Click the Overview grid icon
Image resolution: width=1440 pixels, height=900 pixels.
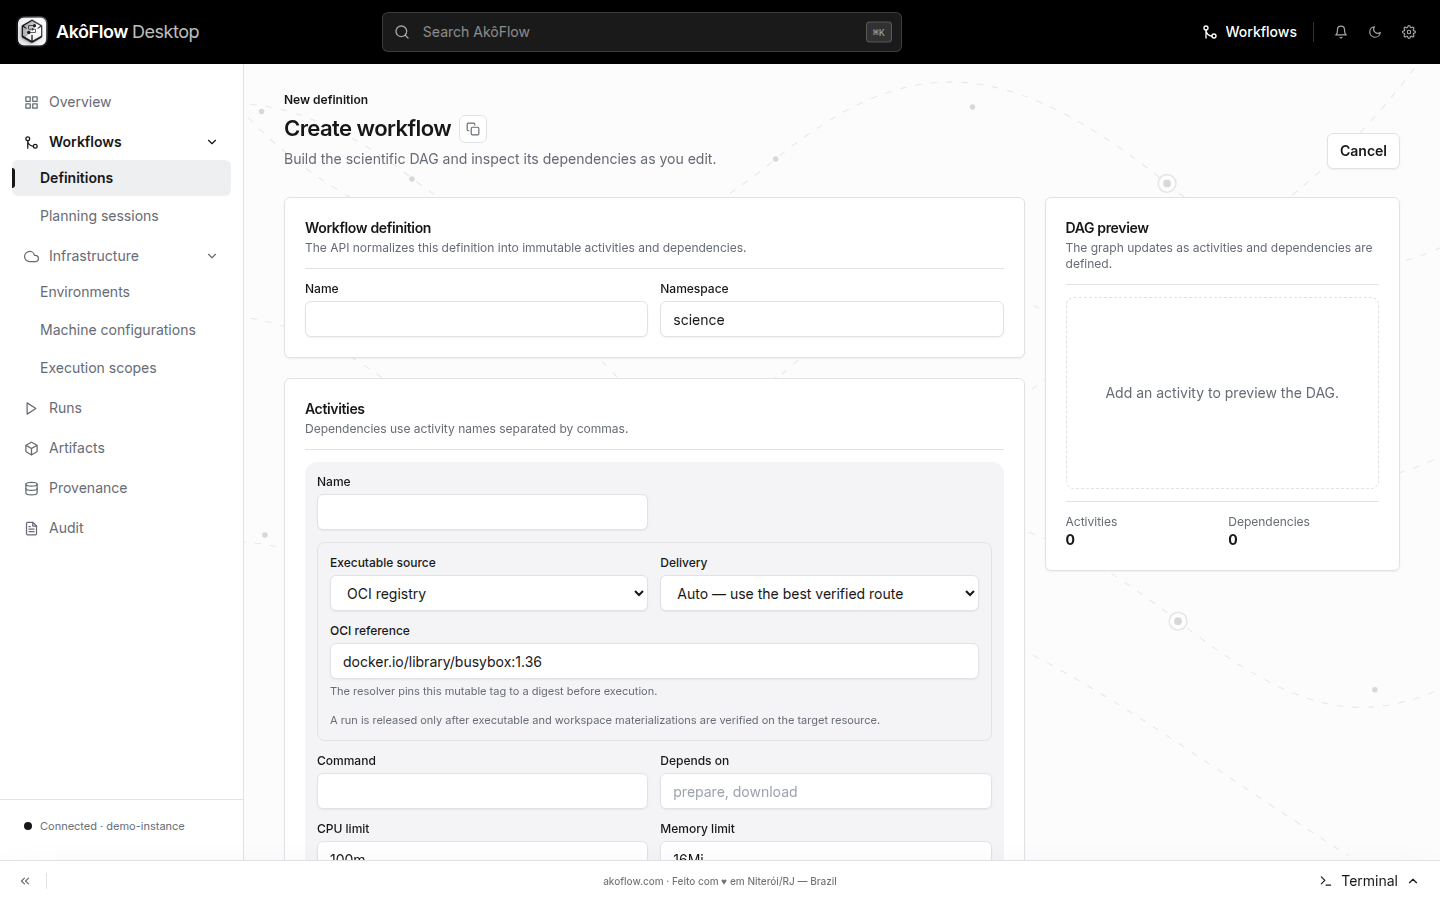click(x=31, y=102)
